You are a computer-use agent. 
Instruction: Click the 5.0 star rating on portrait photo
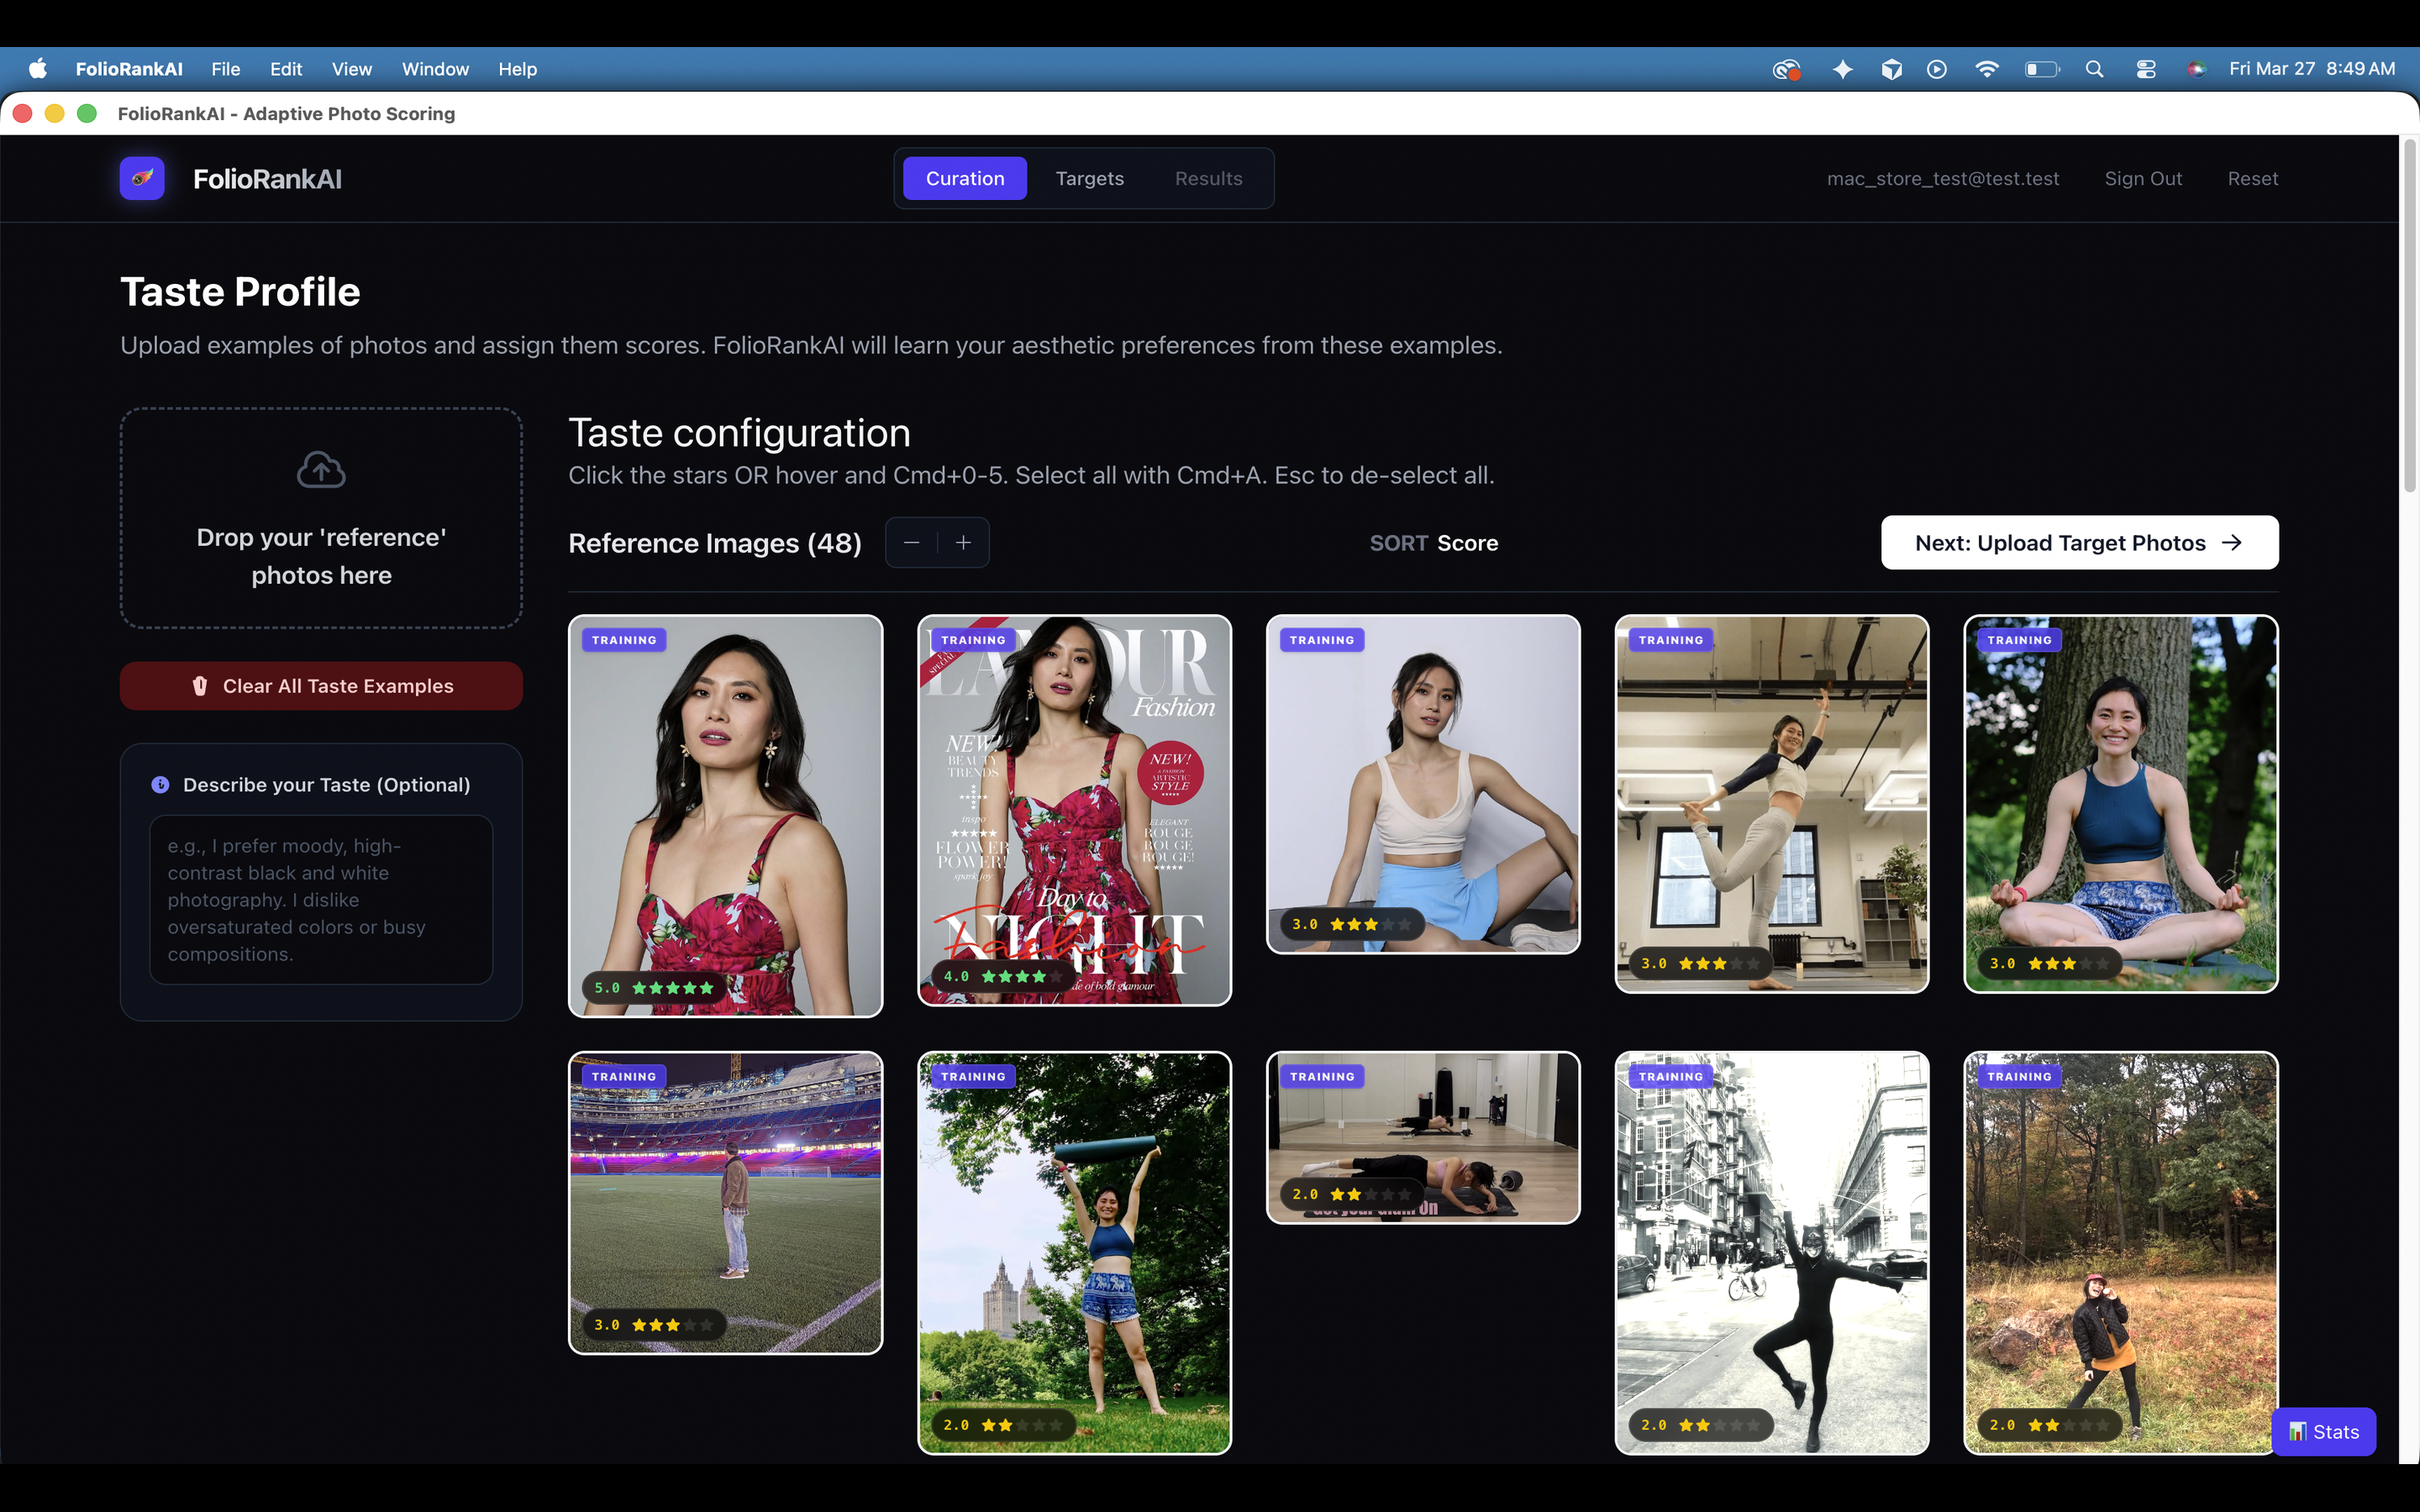point(654,988)
